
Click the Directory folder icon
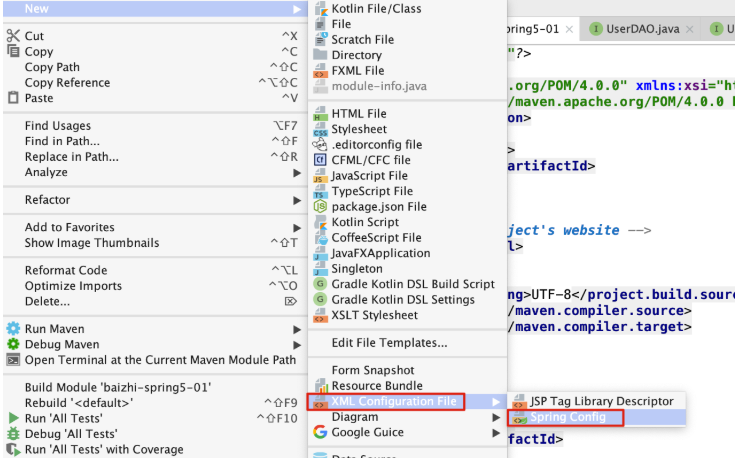321,55
